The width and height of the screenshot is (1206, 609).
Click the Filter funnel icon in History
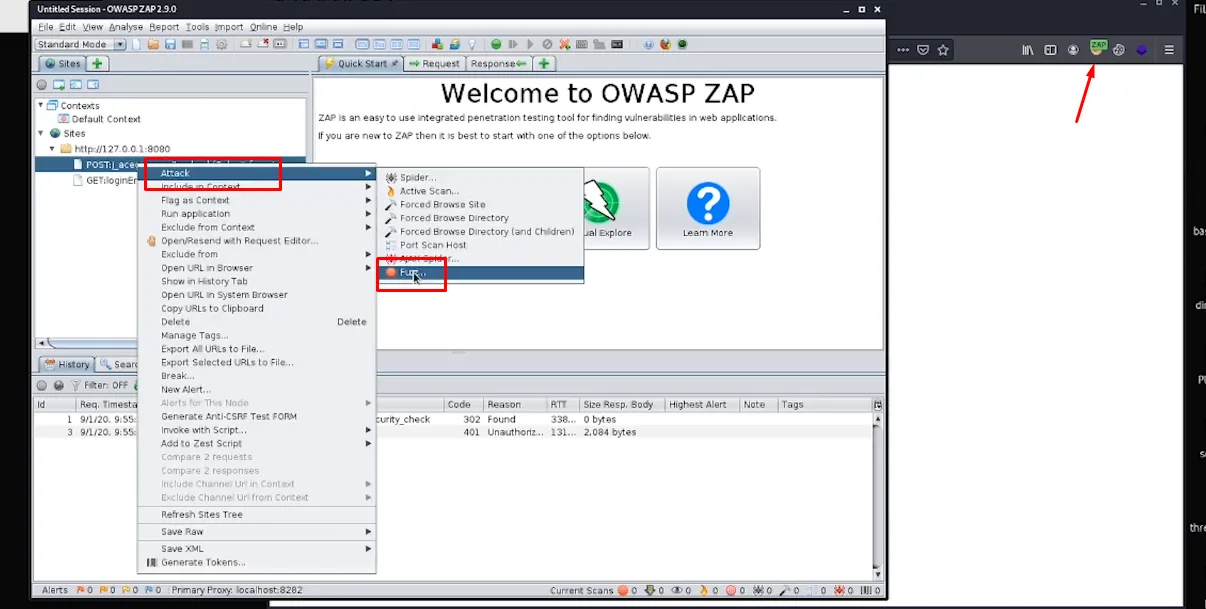[x=76, y=385]
